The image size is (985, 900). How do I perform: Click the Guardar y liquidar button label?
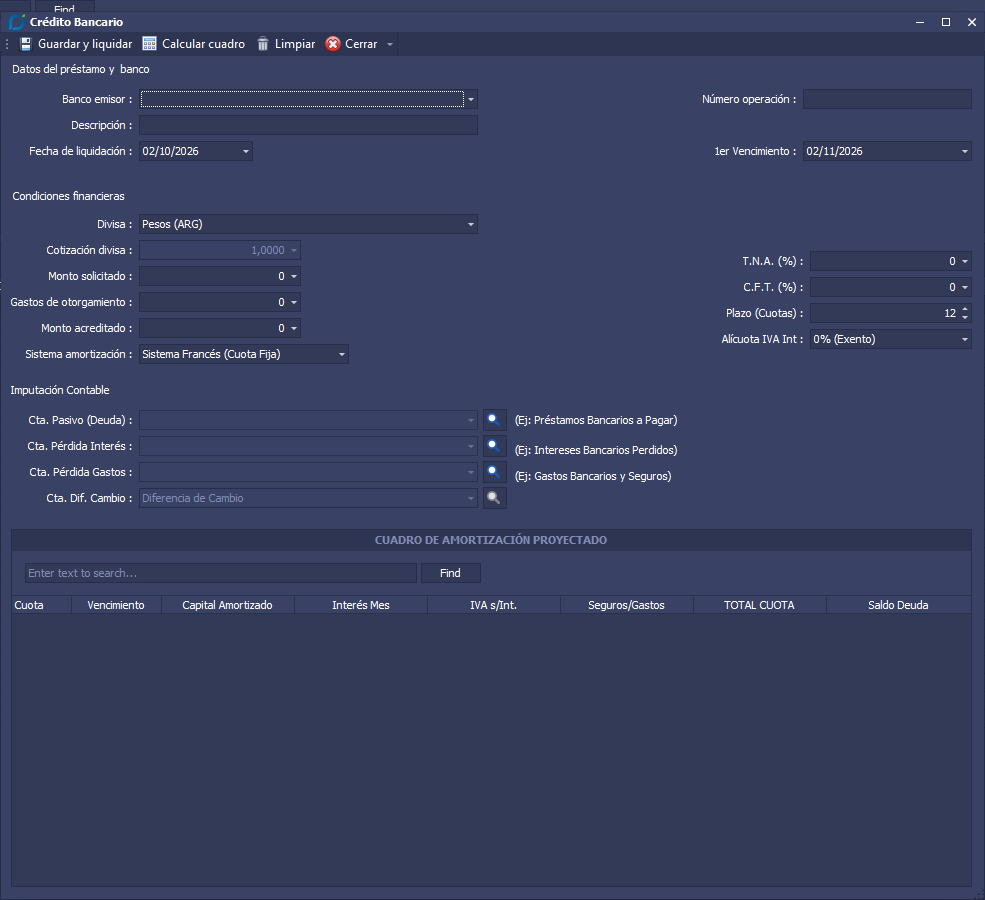pos(85,44)
